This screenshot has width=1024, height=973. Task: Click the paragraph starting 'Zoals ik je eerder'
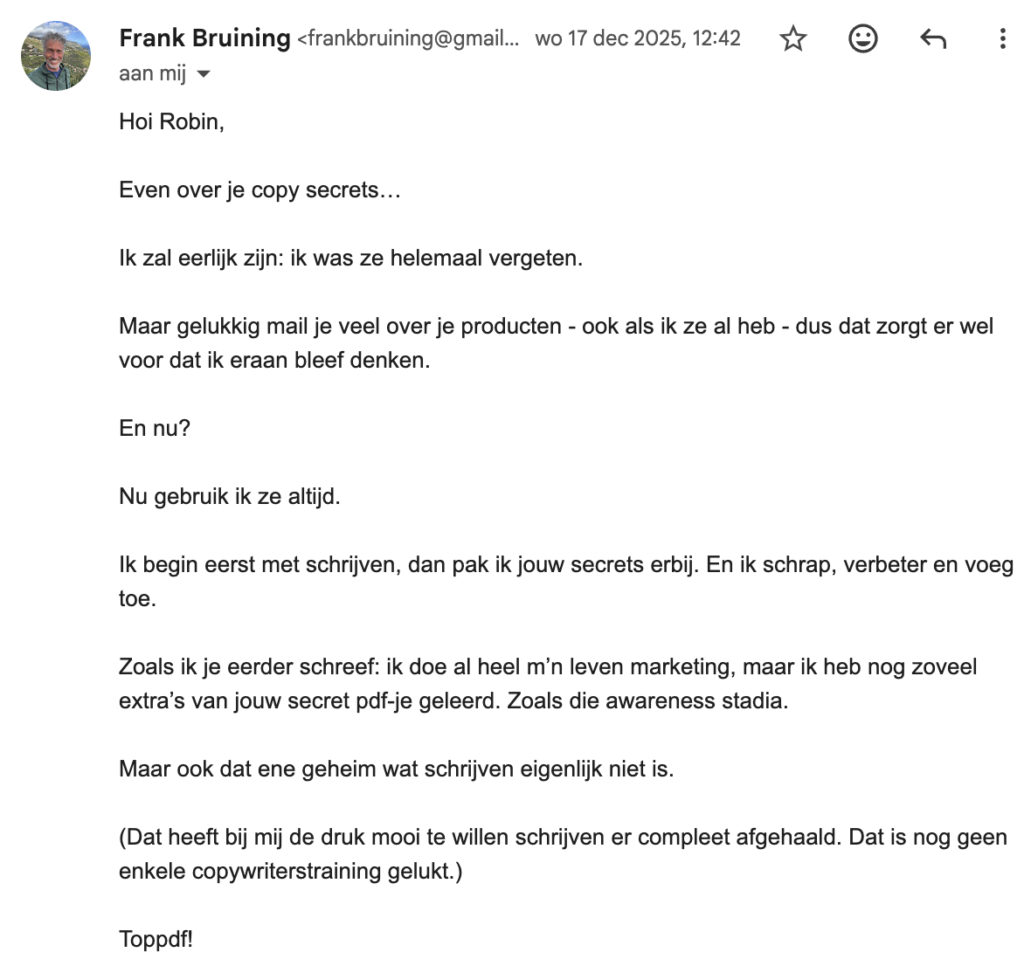coord(547,683)
